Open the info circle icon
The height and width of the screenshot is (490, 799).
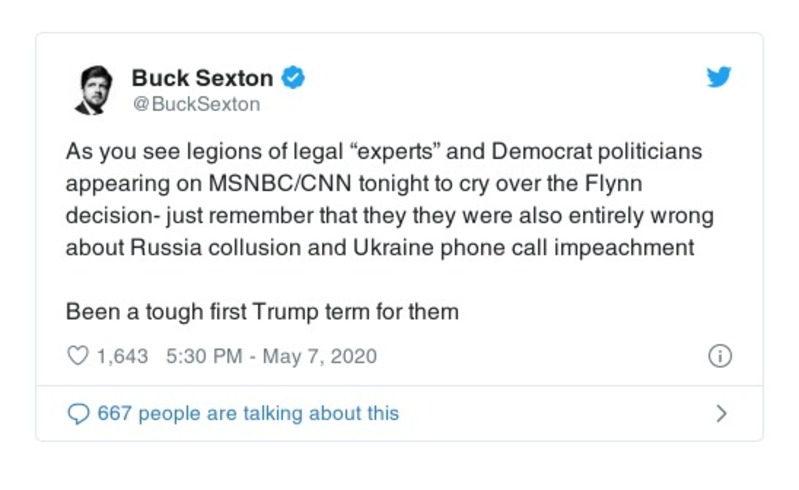pos(719,356)
